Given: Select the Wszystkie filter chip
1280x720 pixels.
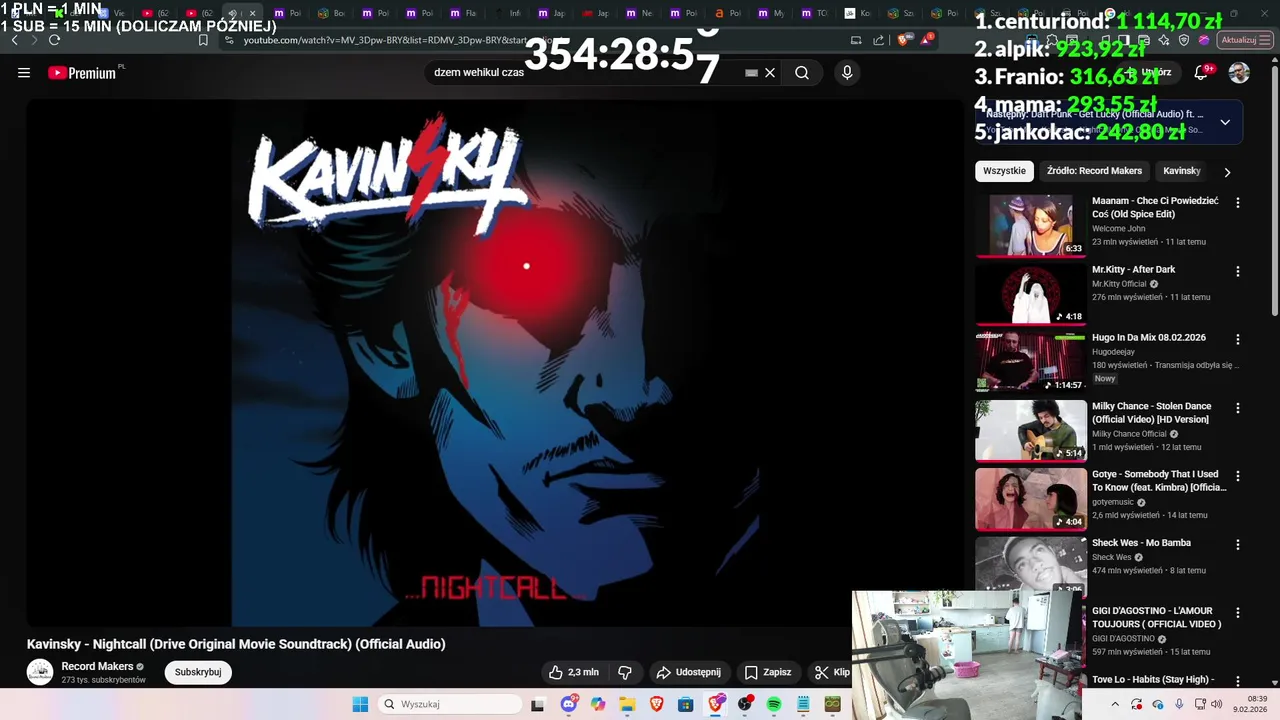Looking at the screenshot, I should (x=1004, y=171).
